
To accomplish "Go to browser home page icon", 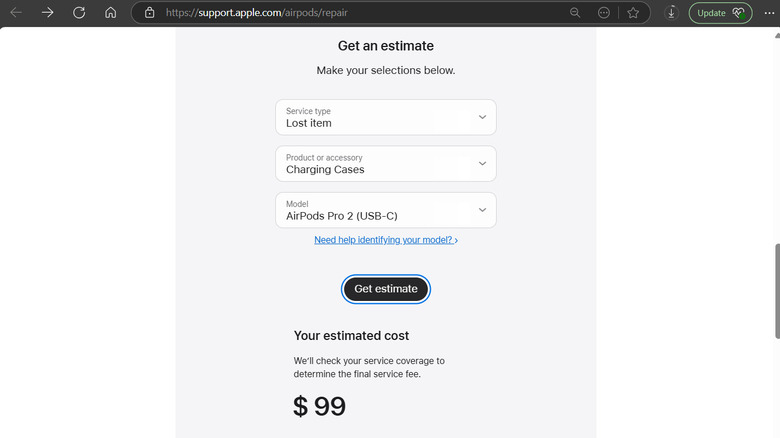I will pyautogui.click(x=110, y=13).
